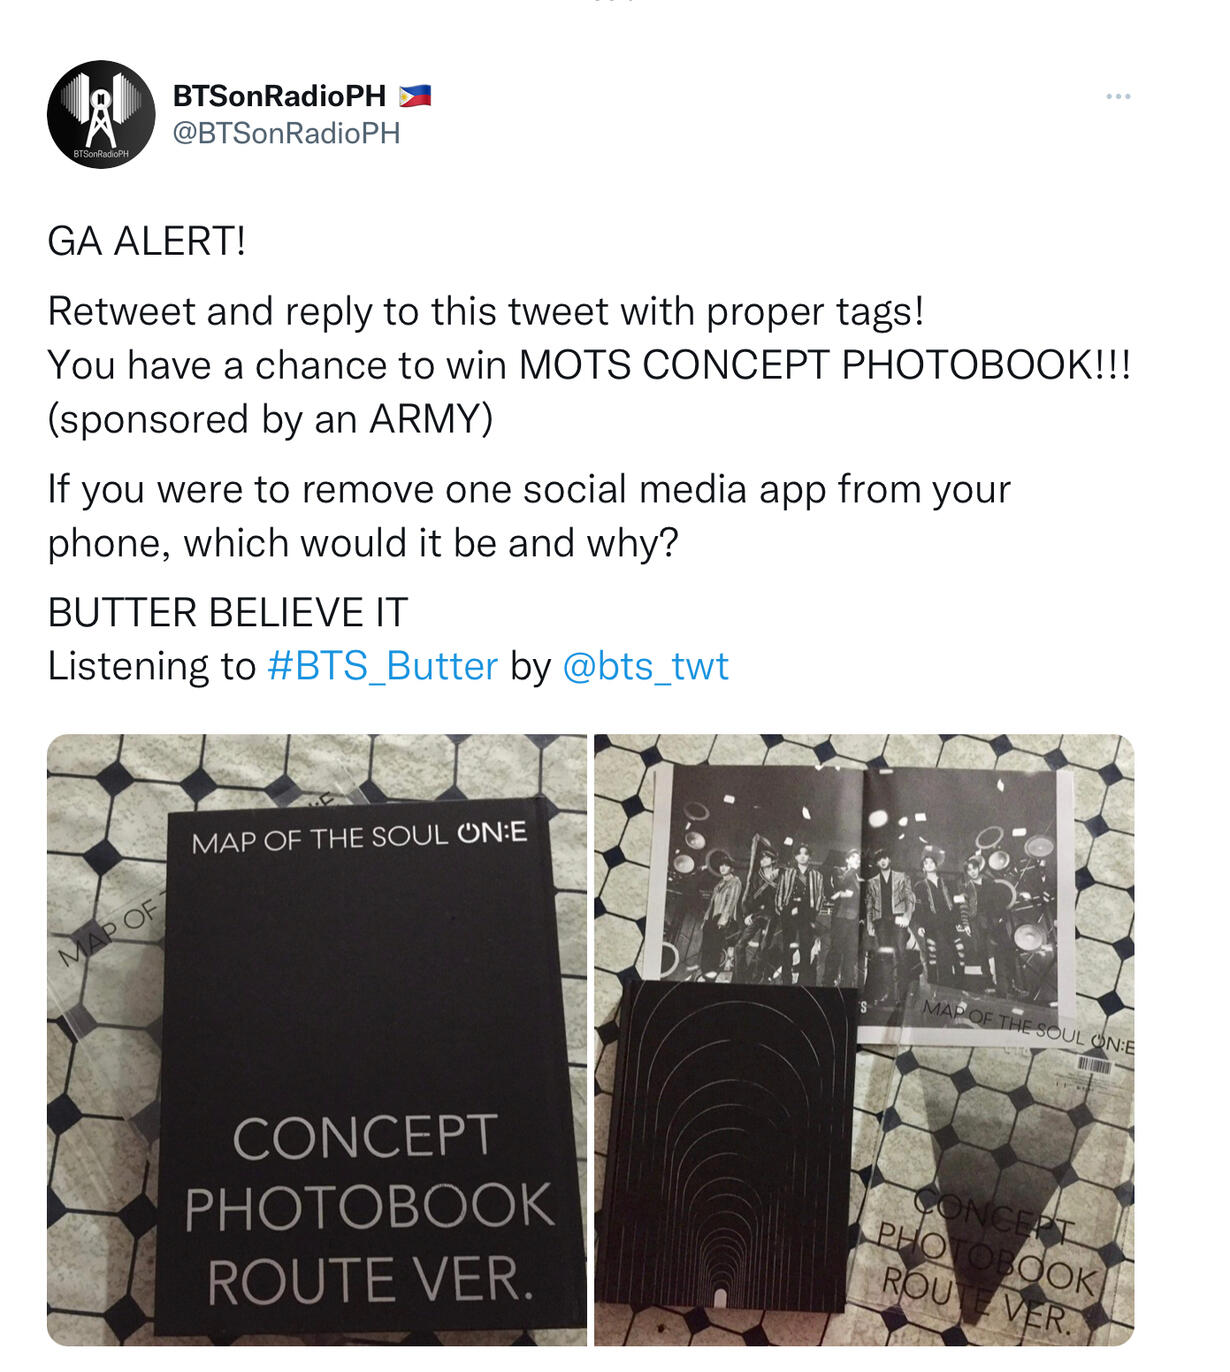
Task: Click the radio tower logo in the avatar
Action: (101, 110)
